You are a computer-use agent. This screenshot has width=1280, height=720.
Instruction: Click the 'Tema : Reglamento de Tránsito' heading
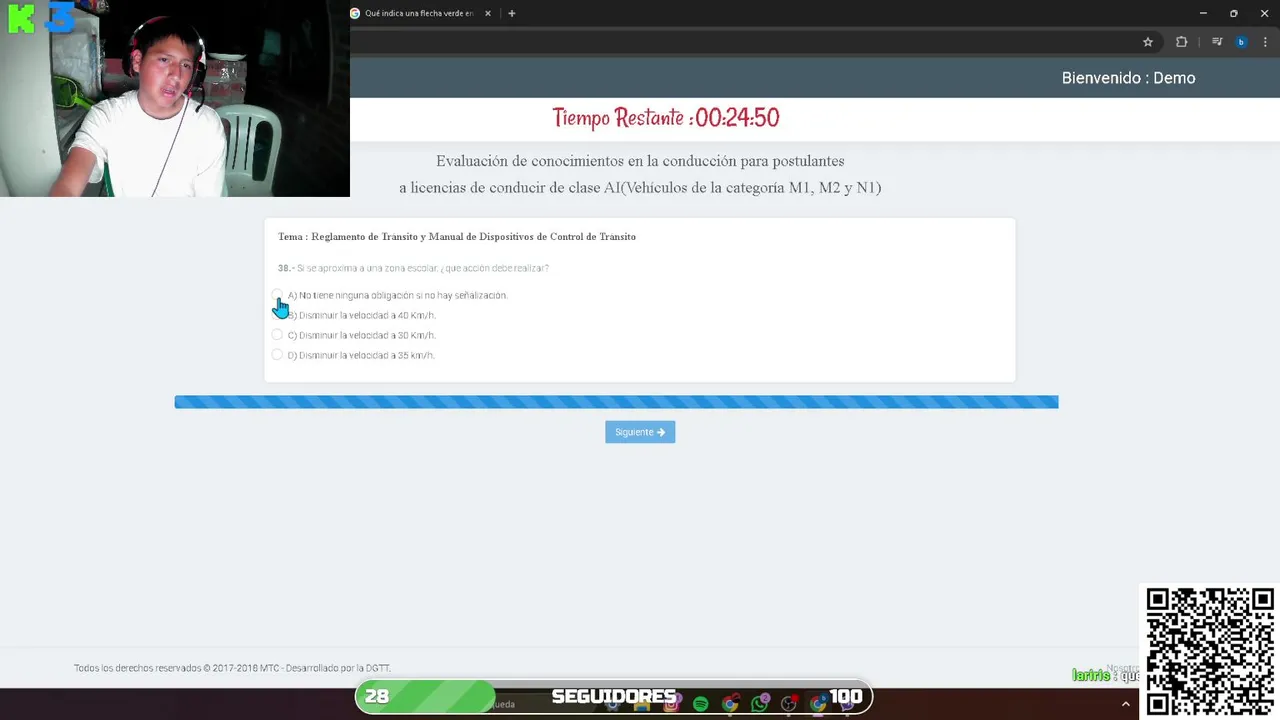click(x=457, y=237)
